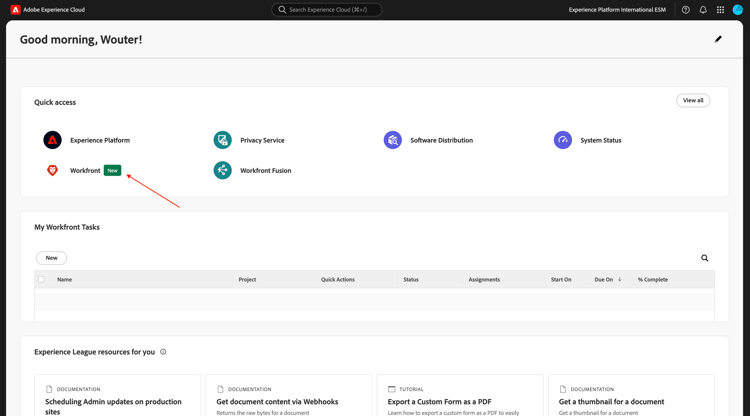750x416 pixels.
Task: Open Get document content via Webhooks
Action: coord(277,402)
